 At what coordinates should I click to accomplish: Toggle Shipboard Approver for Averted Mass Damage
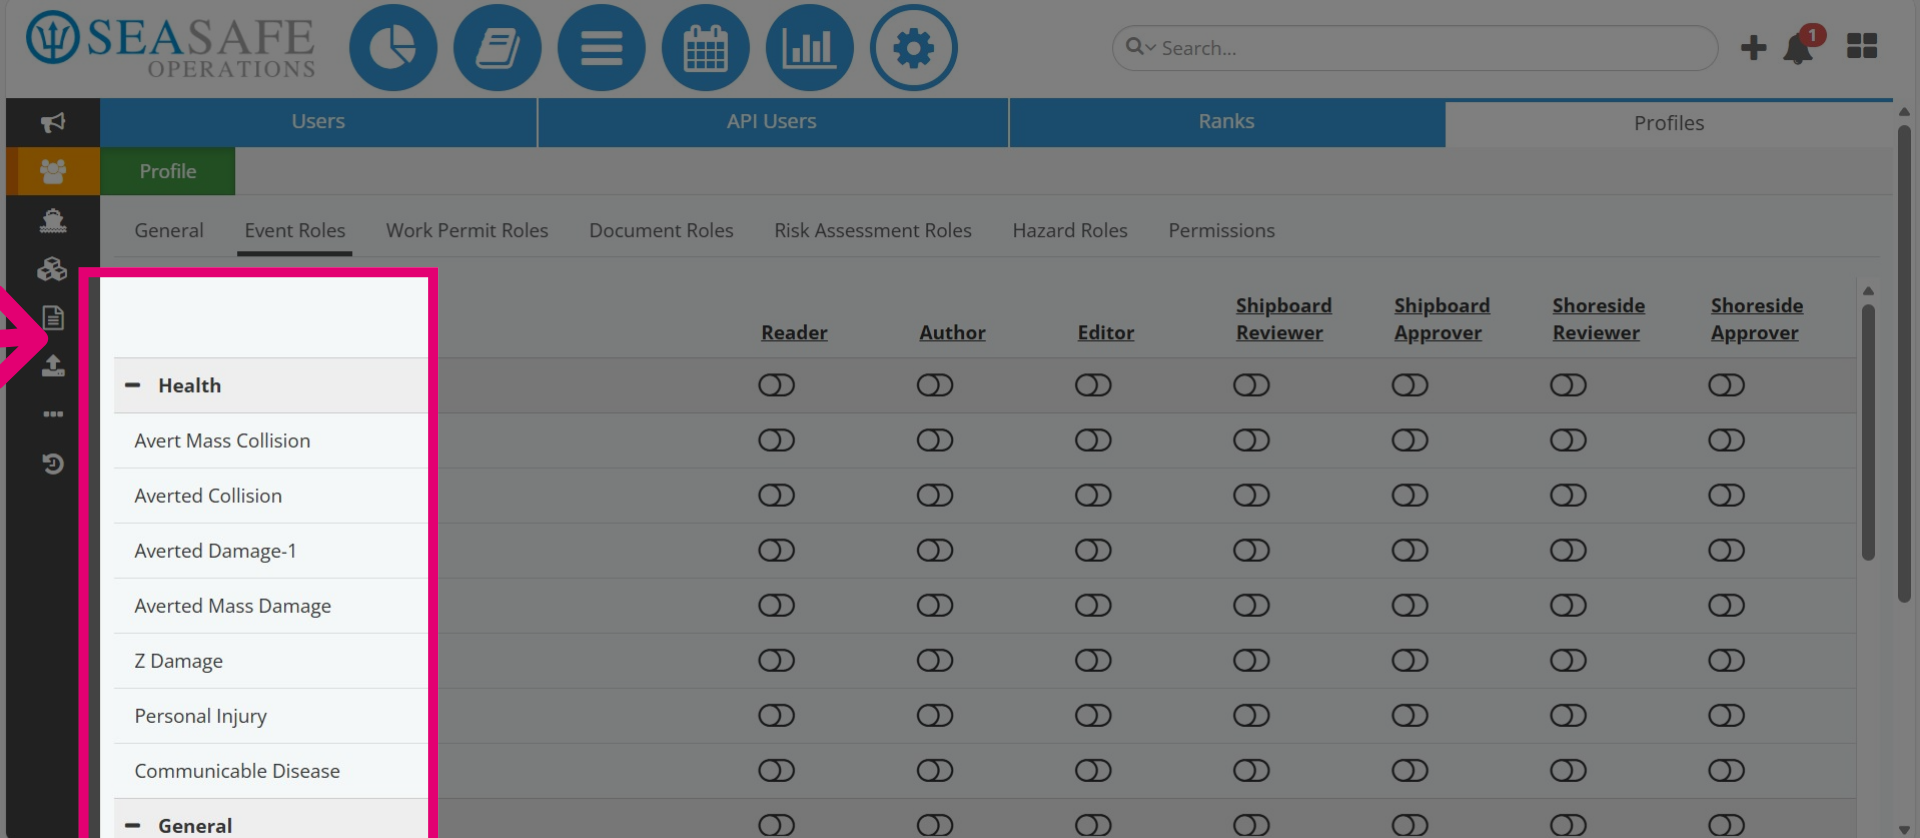[1410, 605]
